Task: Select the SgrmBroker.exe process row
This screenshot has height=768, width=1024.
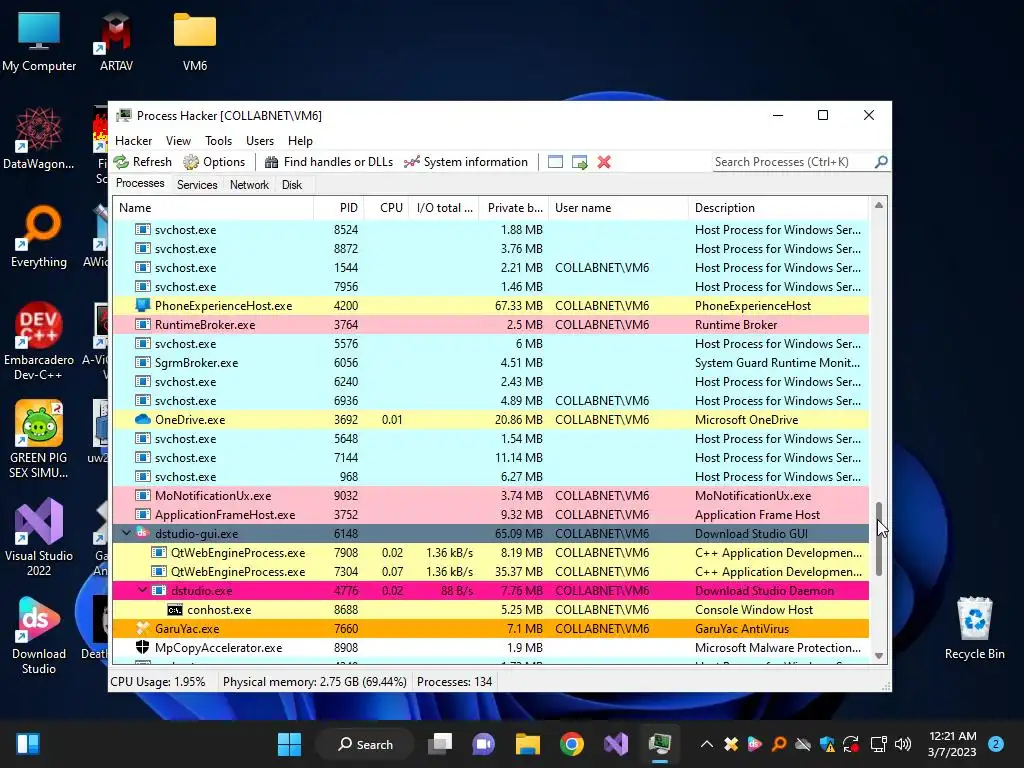Action: coord(490,362)
